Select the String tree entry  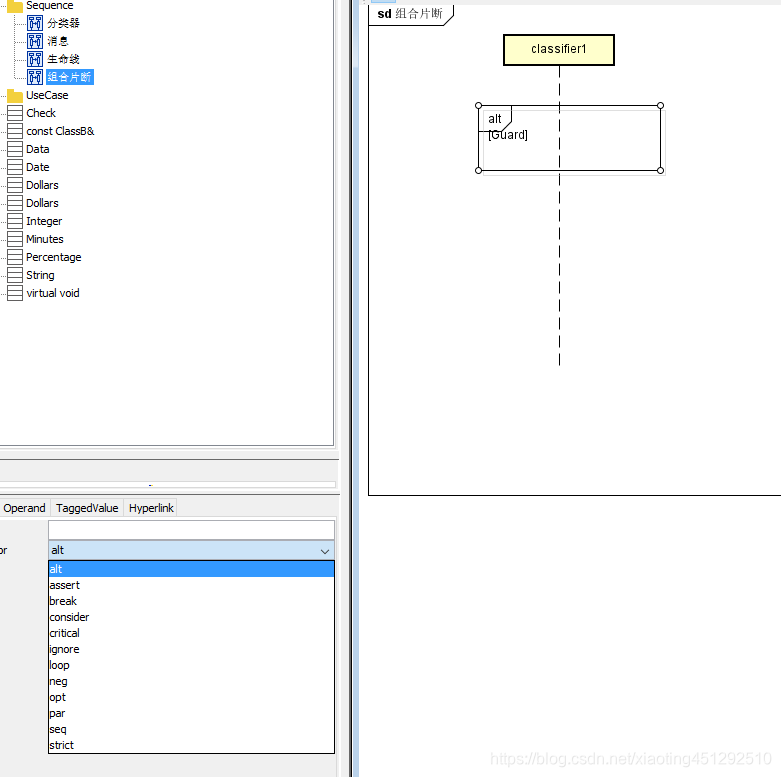coord(40,275)
